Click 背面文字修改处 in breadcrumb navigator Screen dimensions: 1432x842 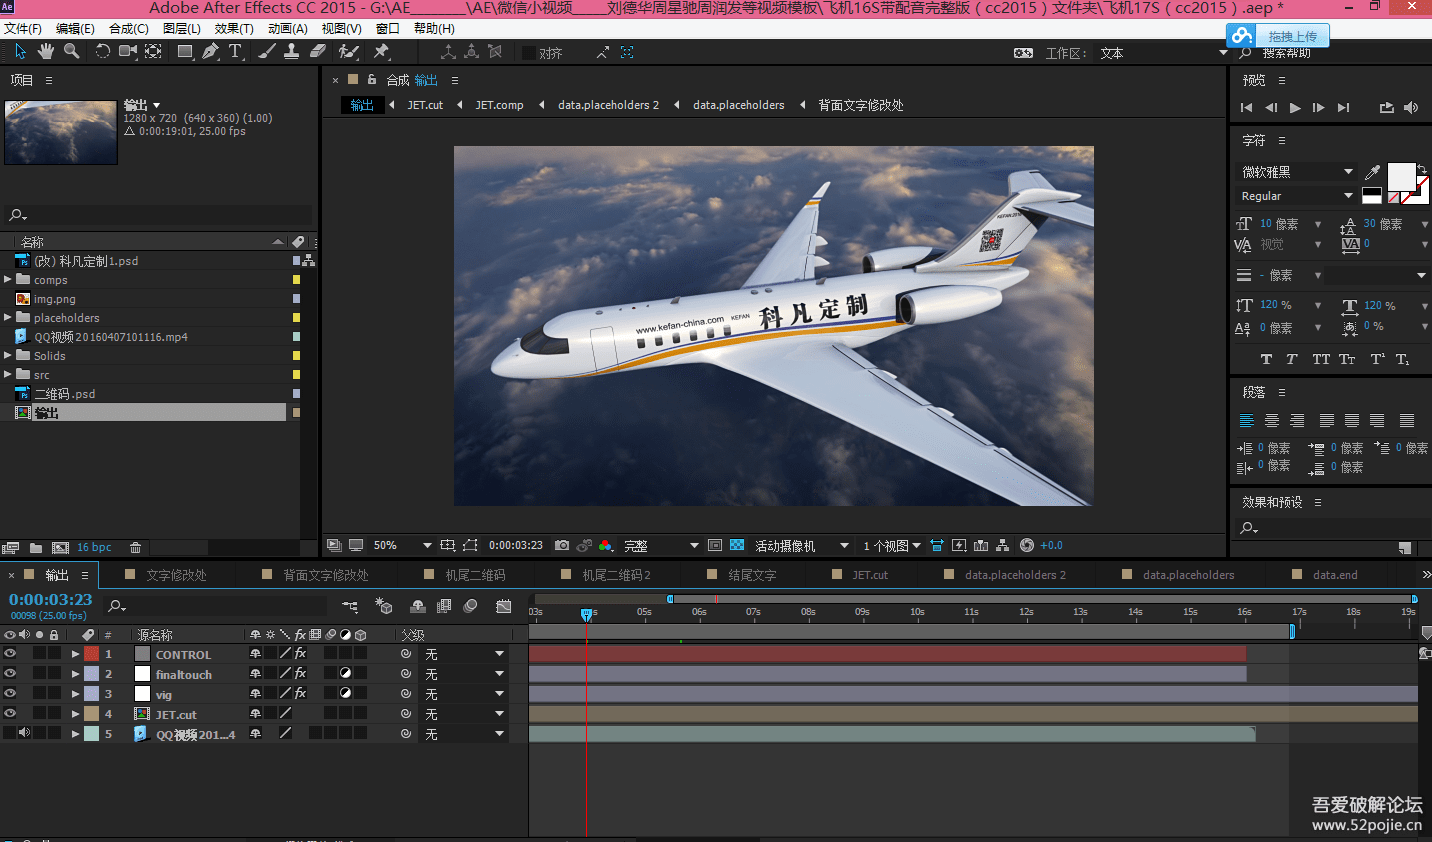861,105
